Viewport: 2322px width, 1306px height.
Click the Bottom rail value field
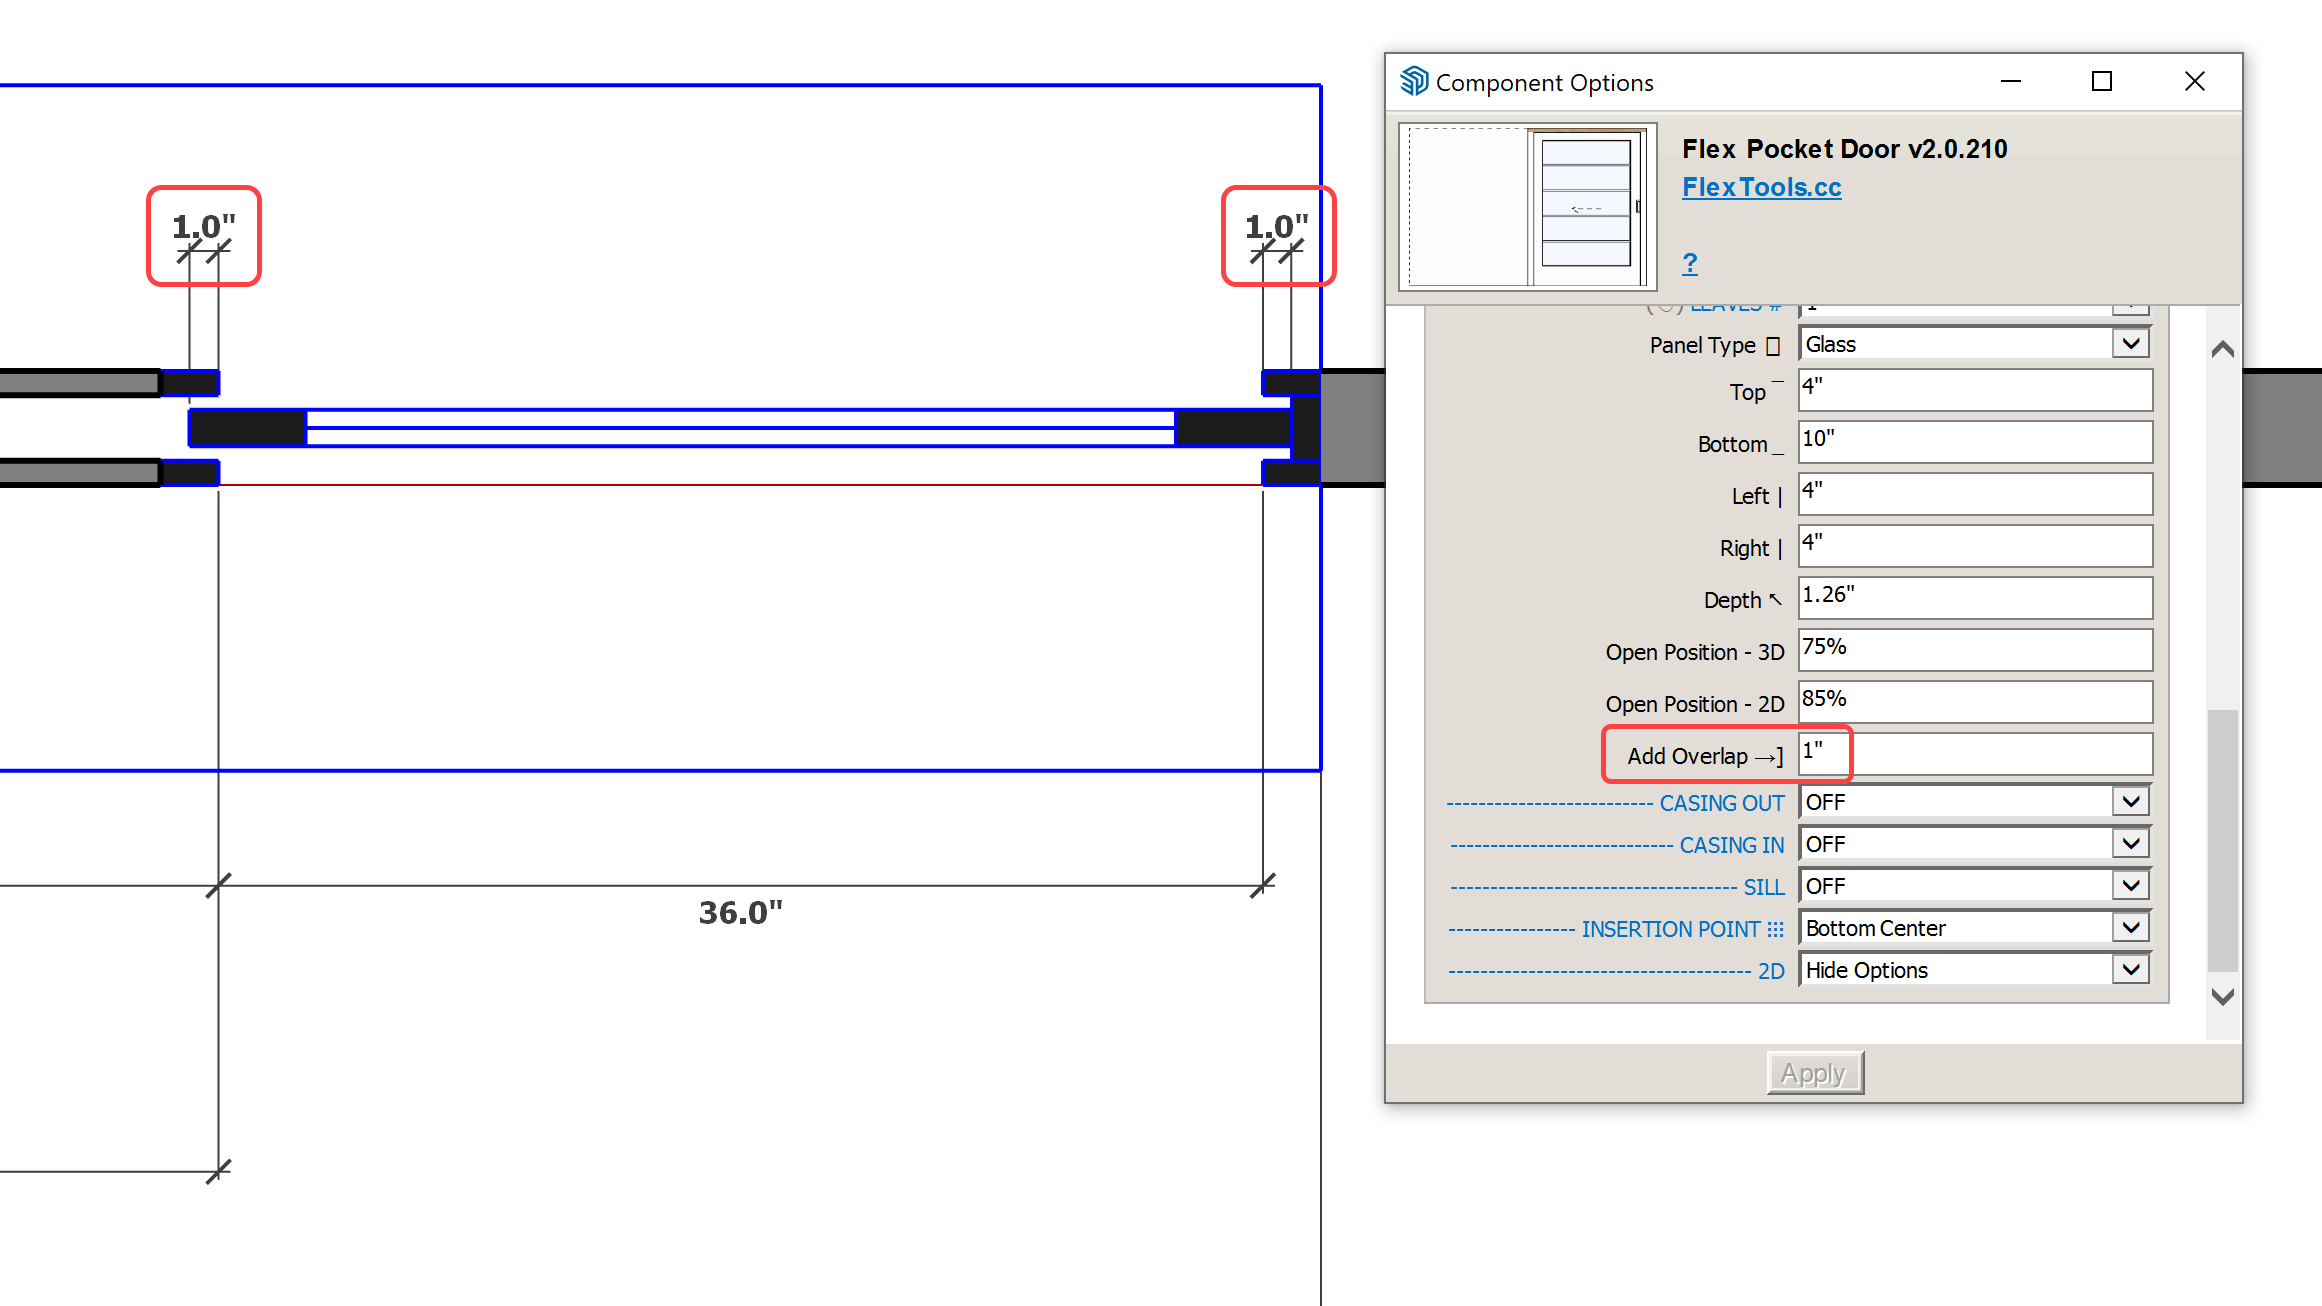tap(1974, 442)
